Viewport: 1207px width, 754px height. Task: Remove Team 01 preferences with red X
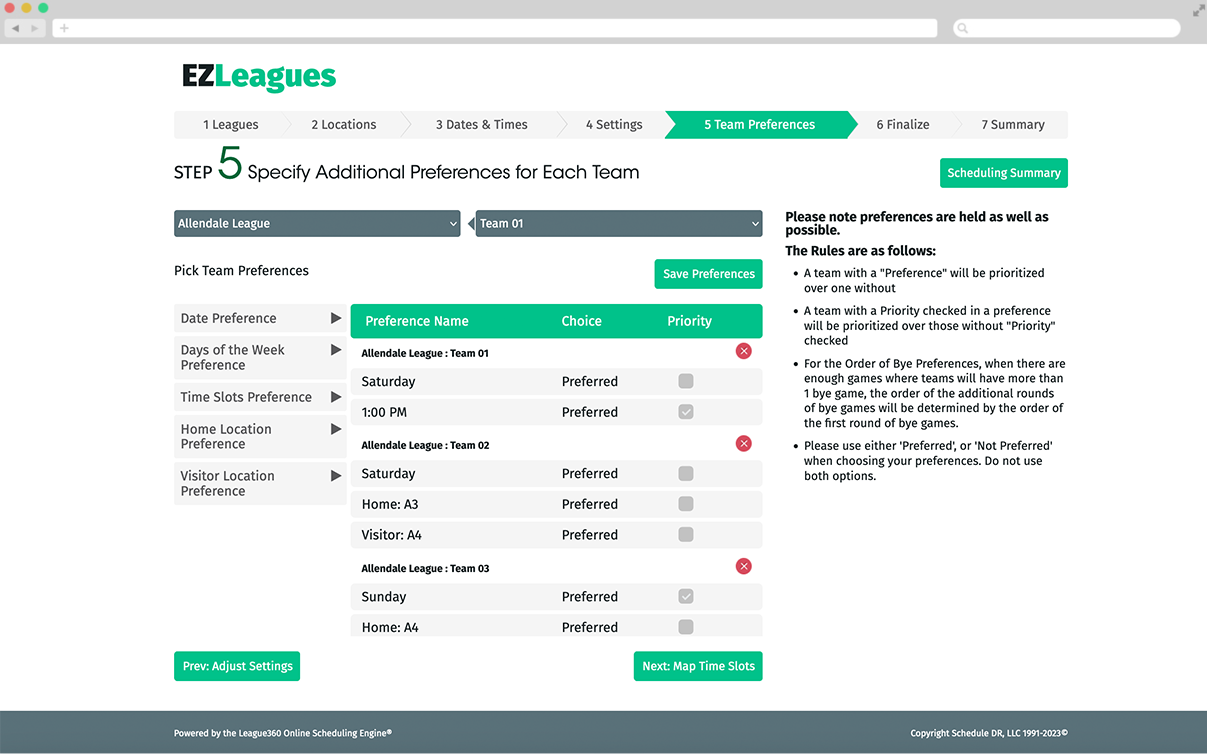pyautogui.click(x=743, y=351)
